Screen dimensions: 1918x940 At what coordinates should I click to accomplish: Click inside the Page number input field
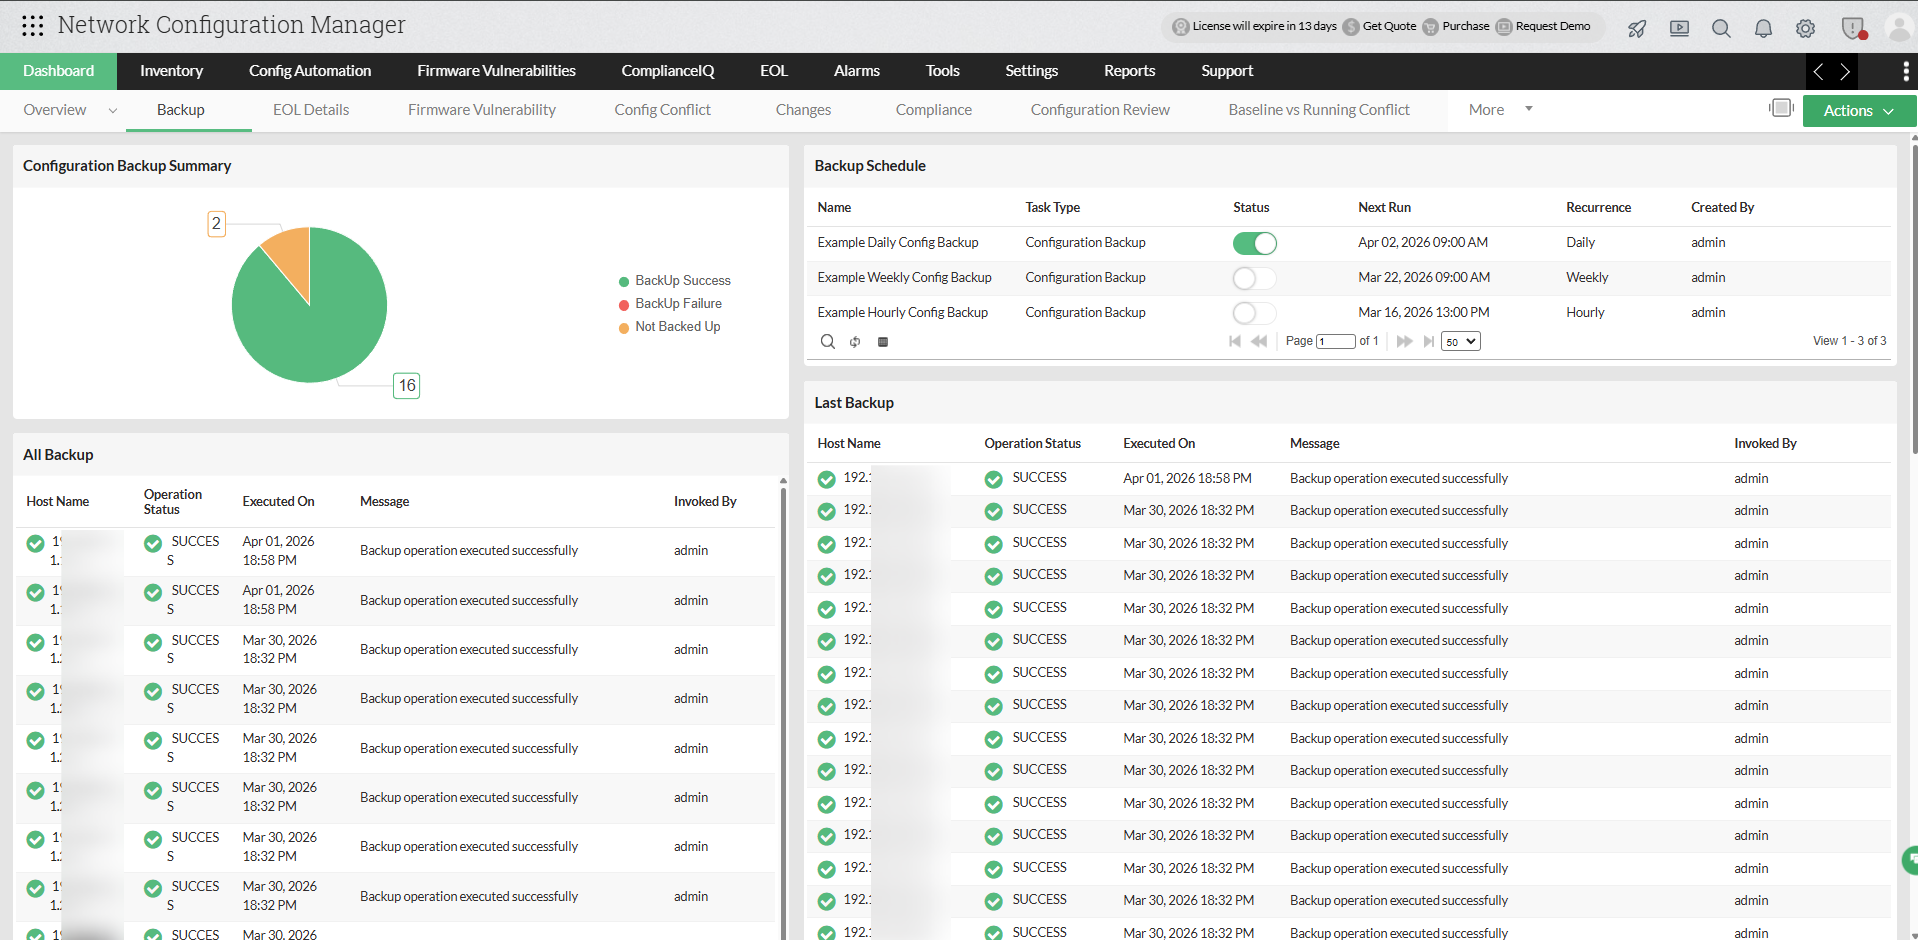pos(1336,341)
